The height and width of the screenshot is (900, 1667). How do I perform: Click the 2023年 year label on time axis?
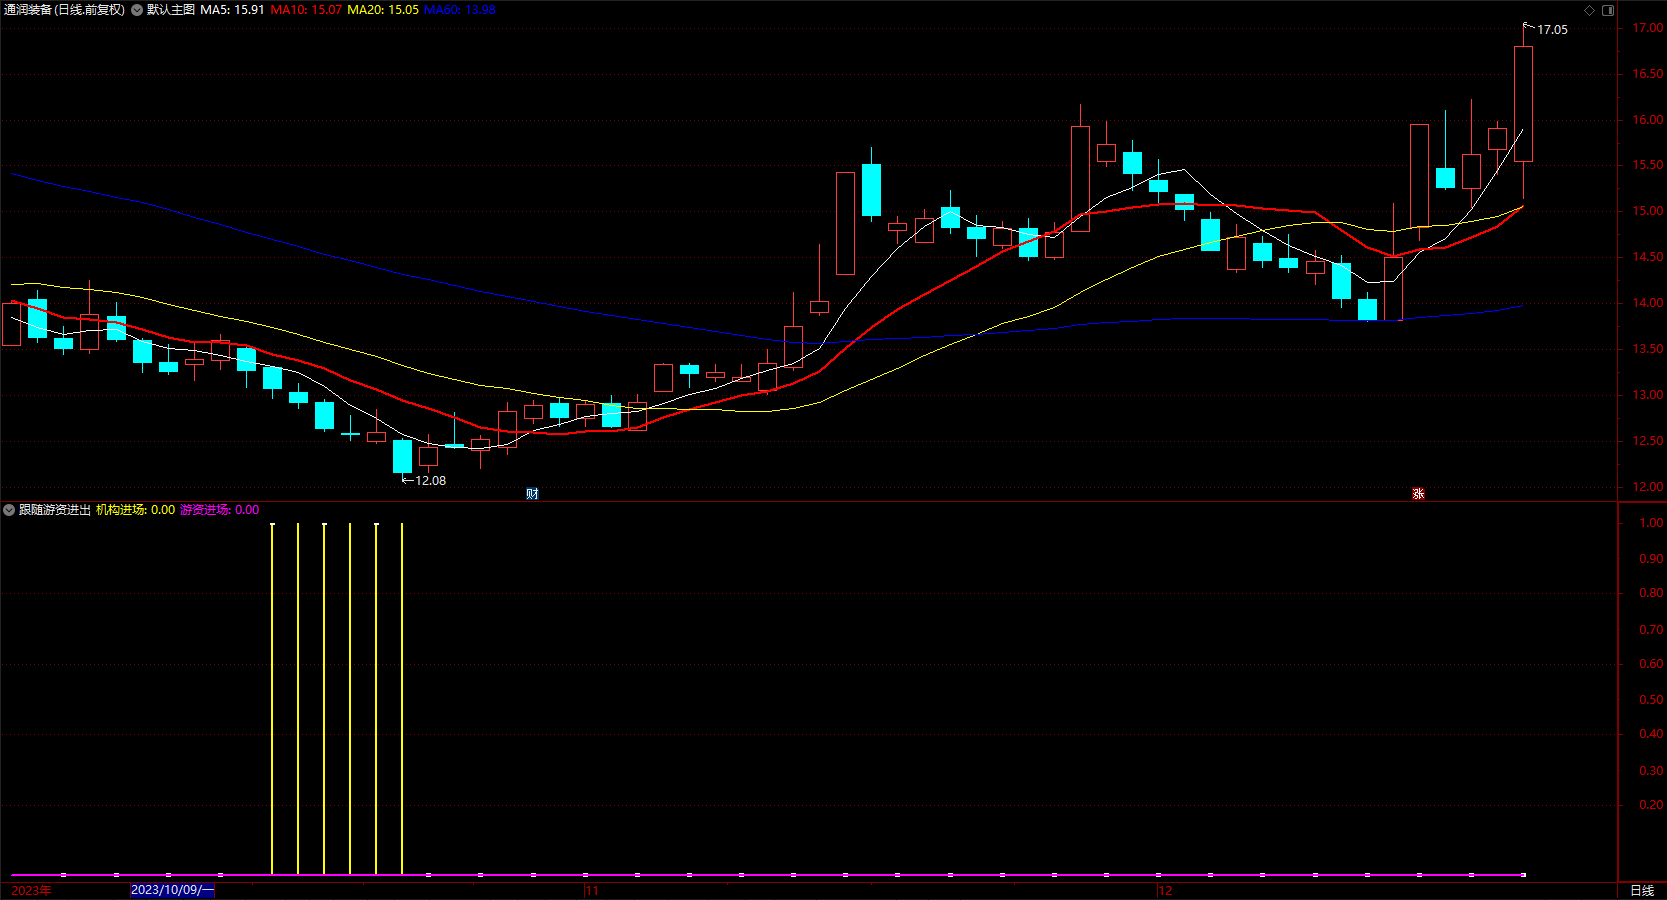coord(31,890)
